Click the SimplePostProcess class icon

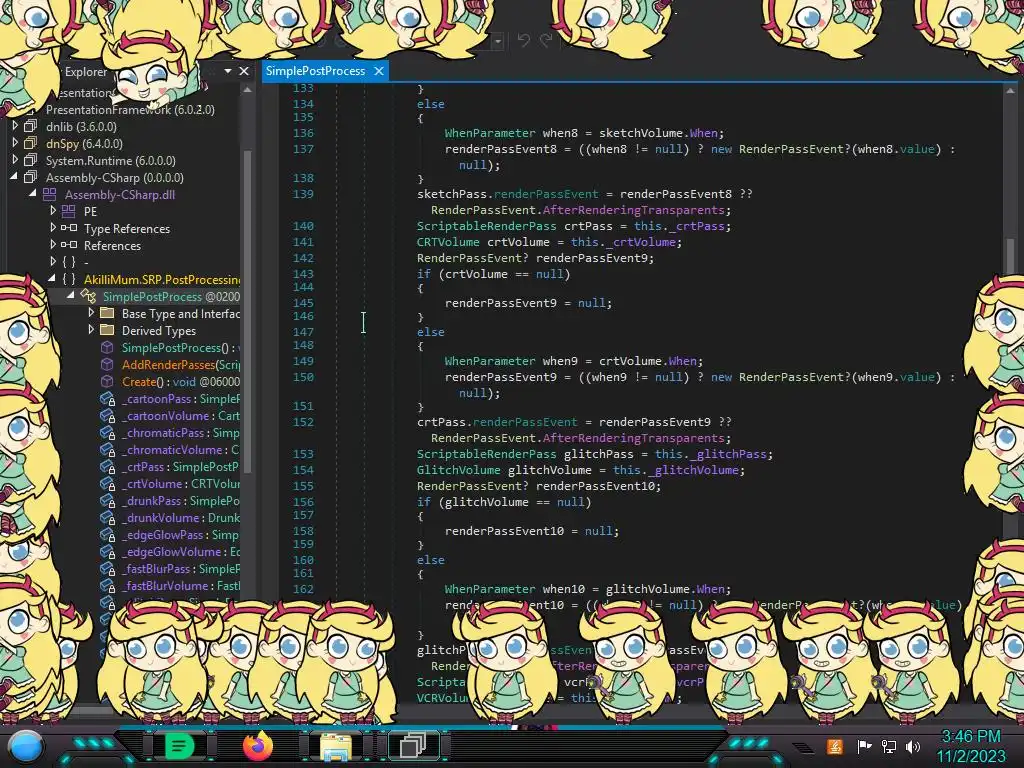click(x=88, y=296)
